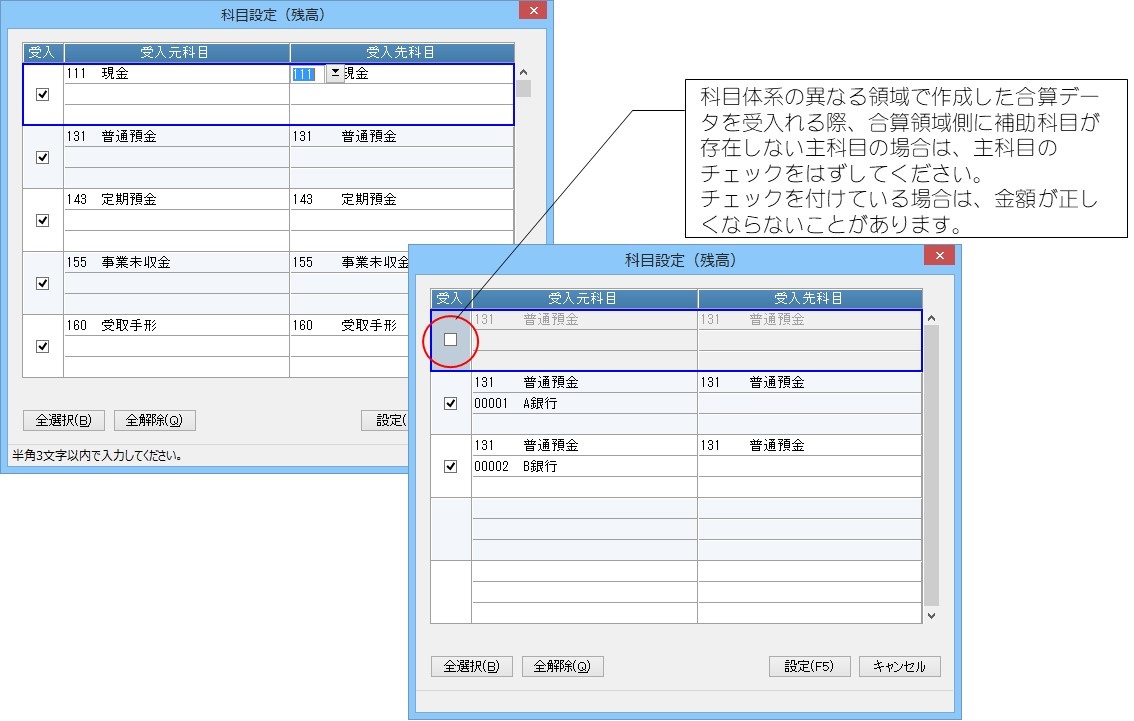
Task: Click the scroll down arrow in the front dialog
Action: 932,616
